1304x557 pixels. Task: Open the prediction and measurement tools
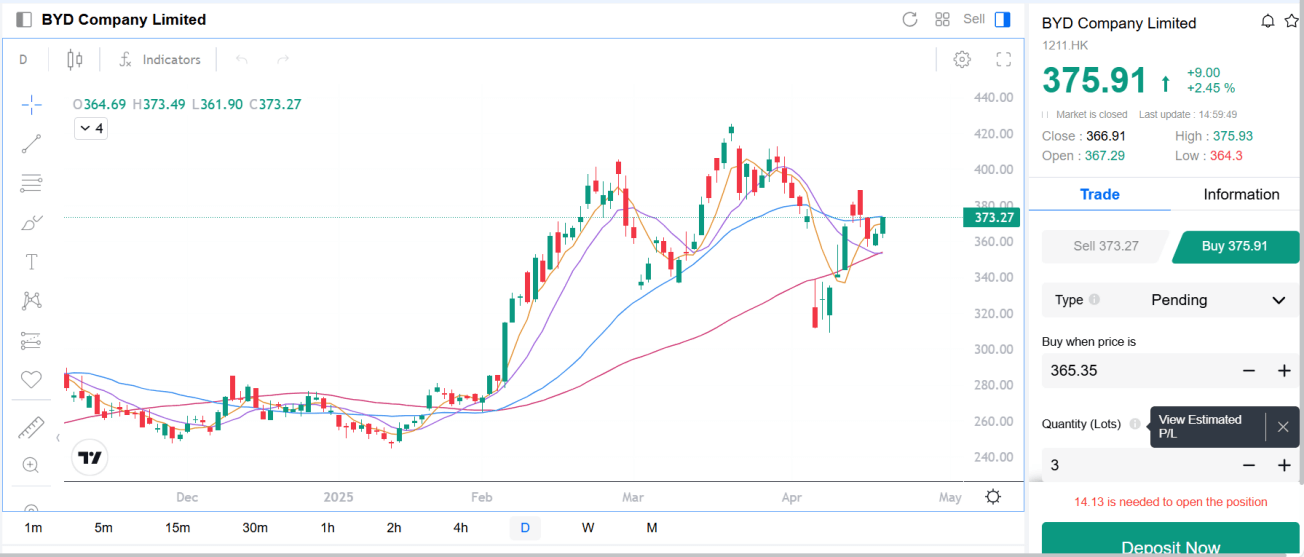[x=31, y=341]
